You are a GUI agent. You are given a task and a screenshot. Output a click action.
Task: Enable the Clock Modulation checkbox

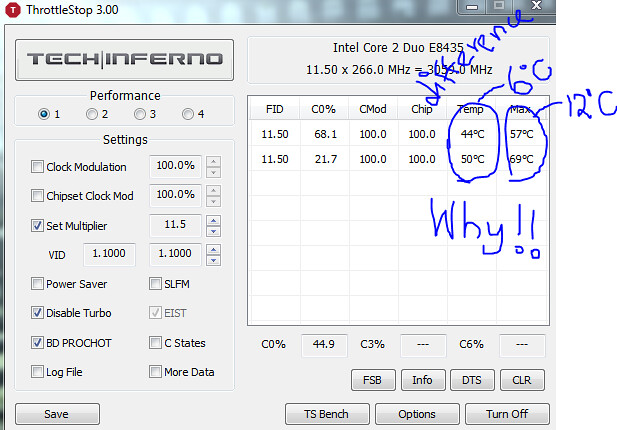[x=37, y=166]
